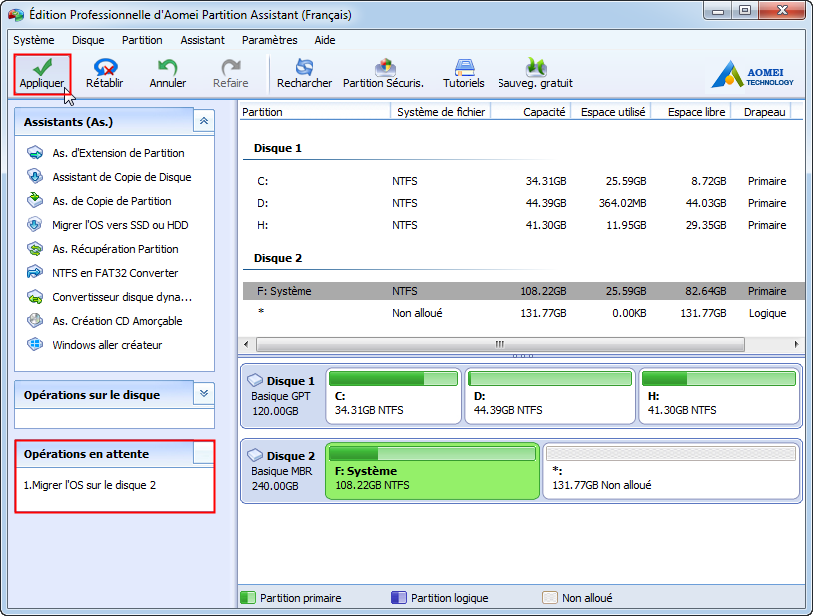Screen dimensions: 813x616
Task: Select the C: partition row
Action: pos(524,181)
